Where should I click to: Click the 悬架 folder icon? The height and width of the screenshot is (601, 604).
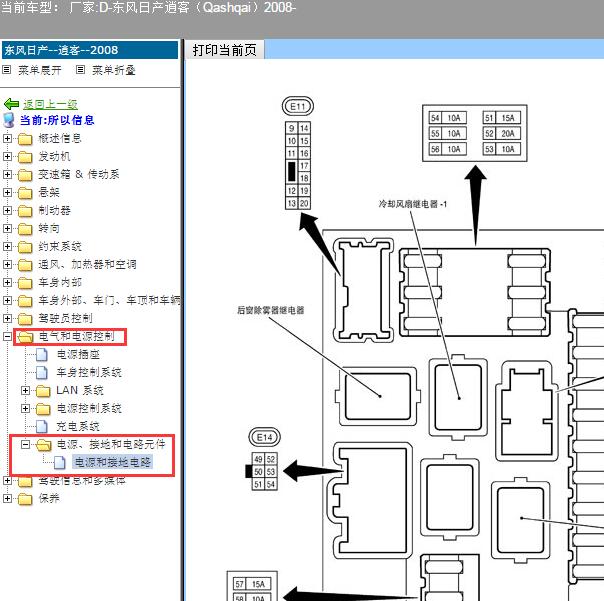25,193
